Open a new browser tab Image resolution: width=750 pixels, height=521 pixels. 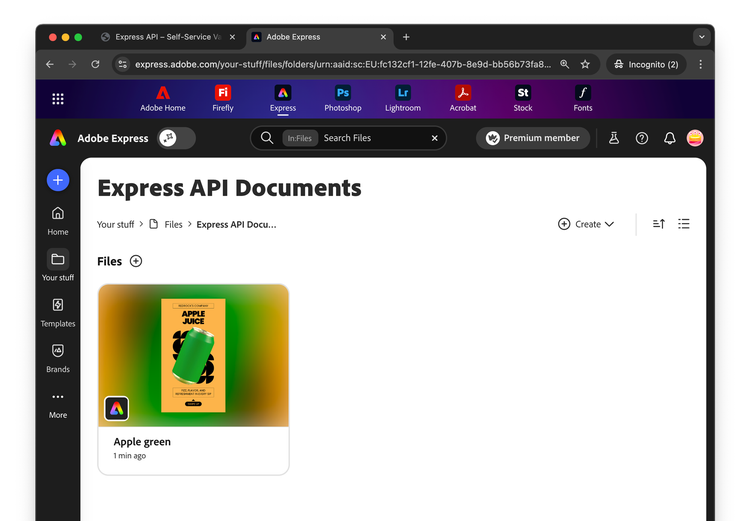[x=406, y=37]
